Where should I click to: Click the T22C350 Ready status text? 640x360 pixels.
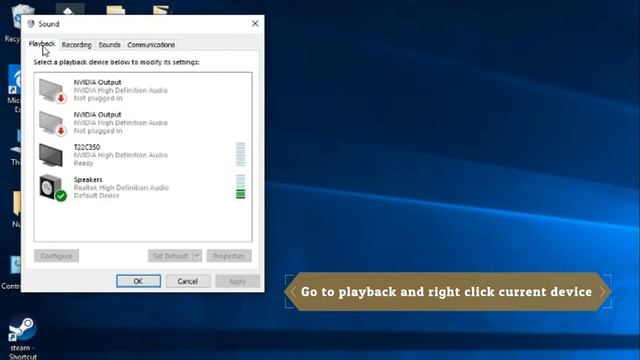click(83, 163)
